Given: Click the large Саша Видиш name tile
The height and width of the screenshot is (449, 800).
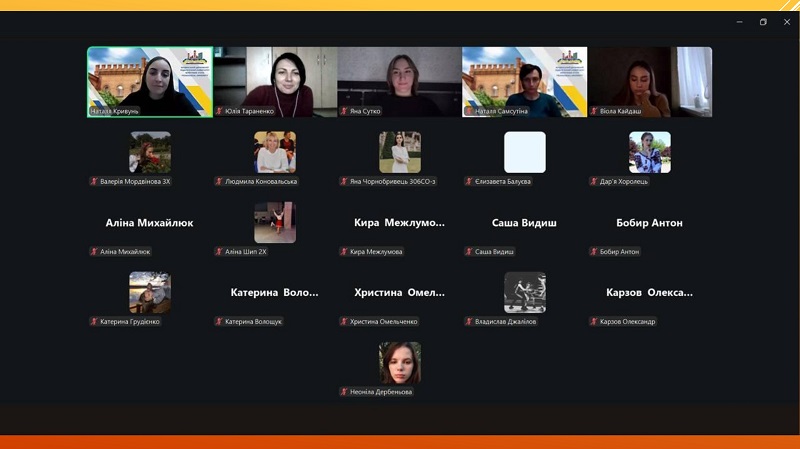Looking at the screenshot, I should click(x=524, y=223).
